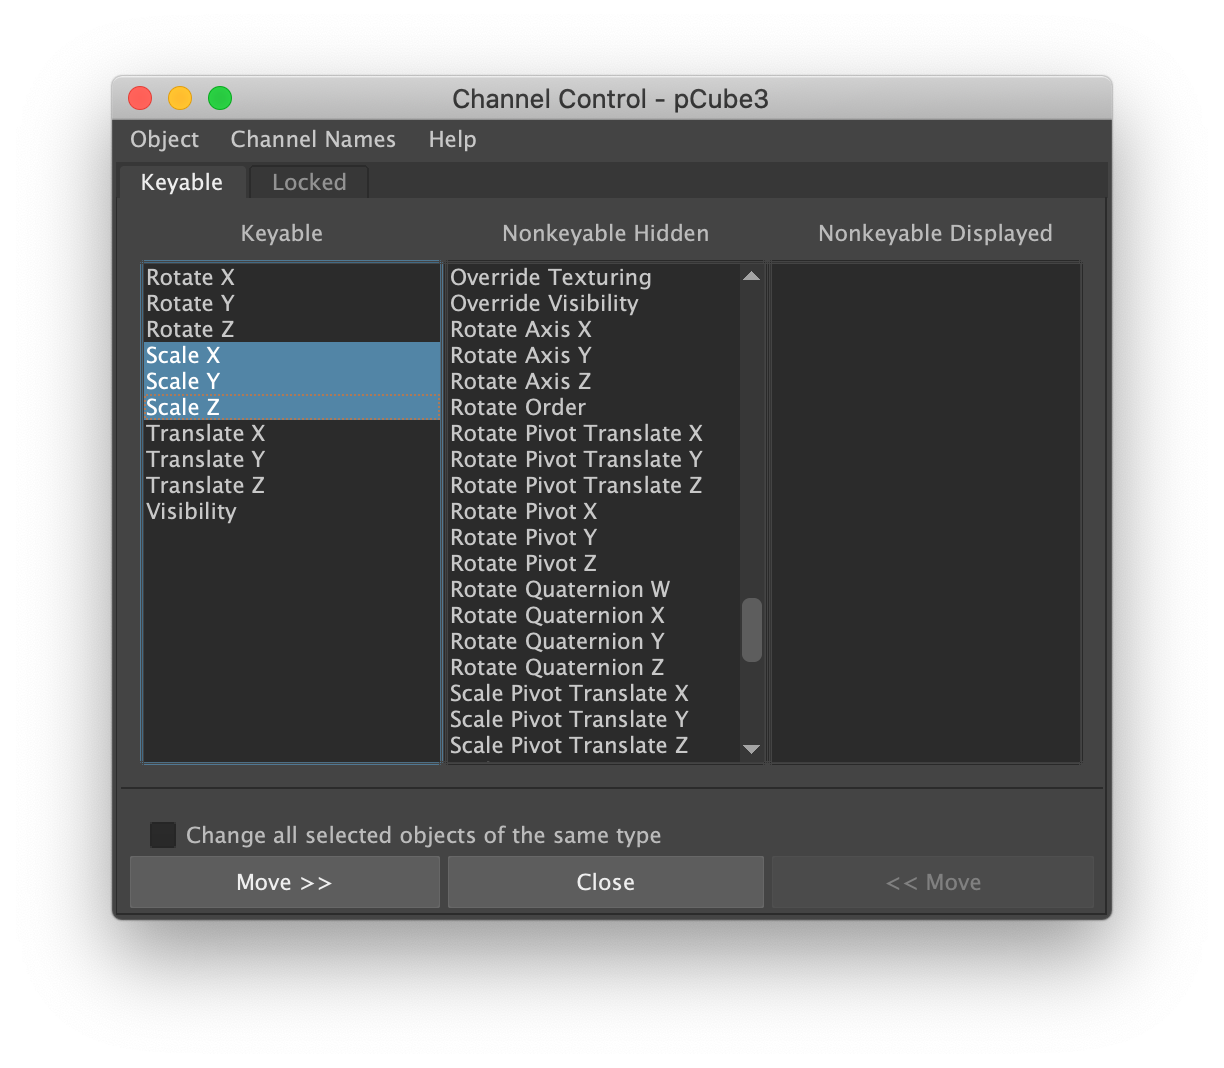Select Scale Pivot Translate X
This screenshot has height=1068, width=1224.
tap(569, 694)
